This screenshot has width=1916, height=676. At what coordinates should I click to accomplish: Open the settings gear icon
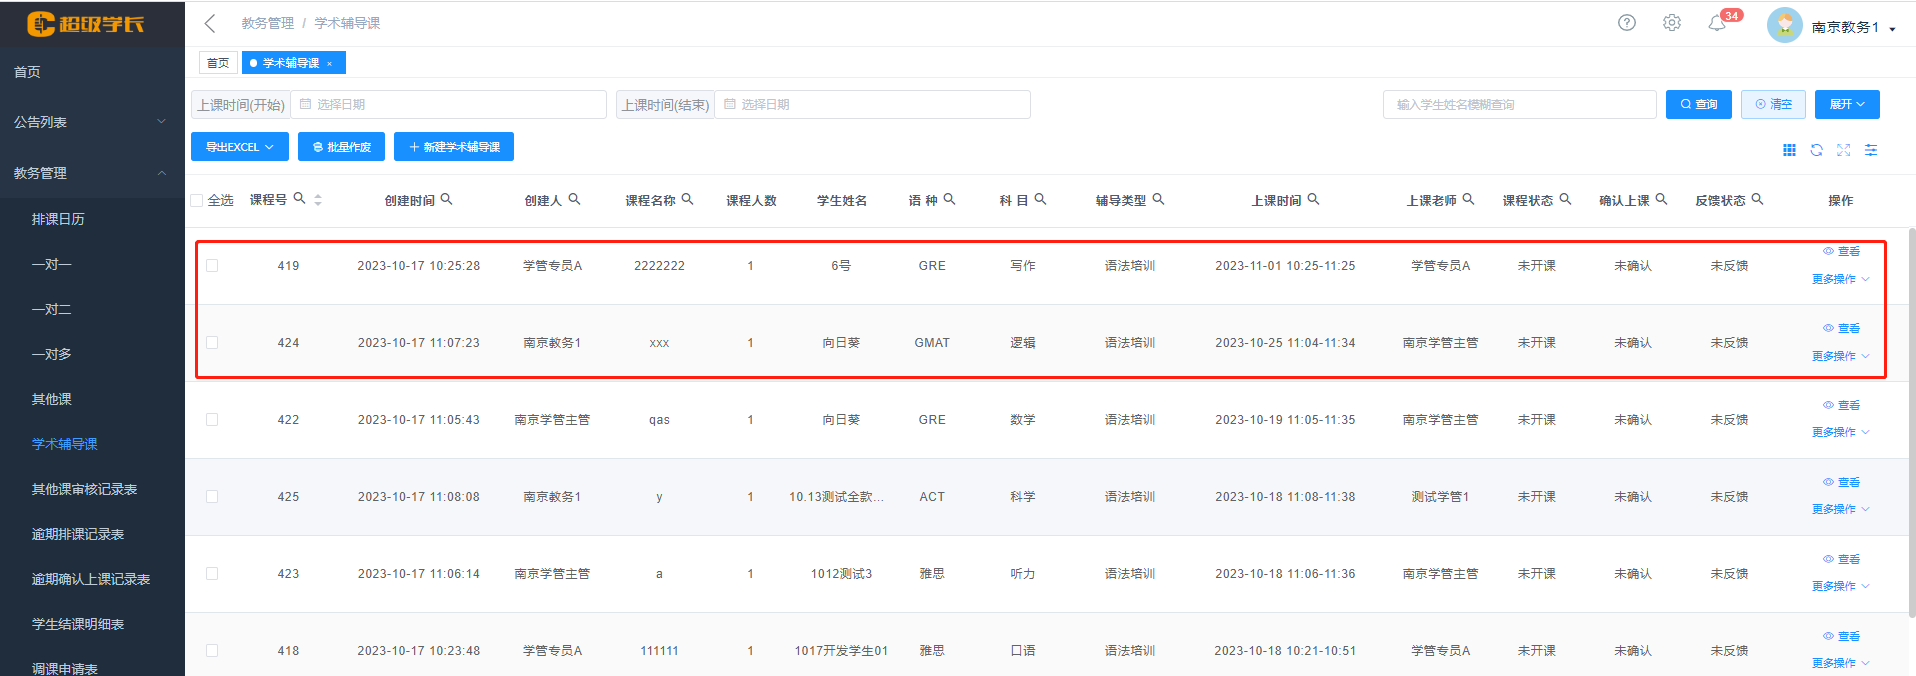1672,23
